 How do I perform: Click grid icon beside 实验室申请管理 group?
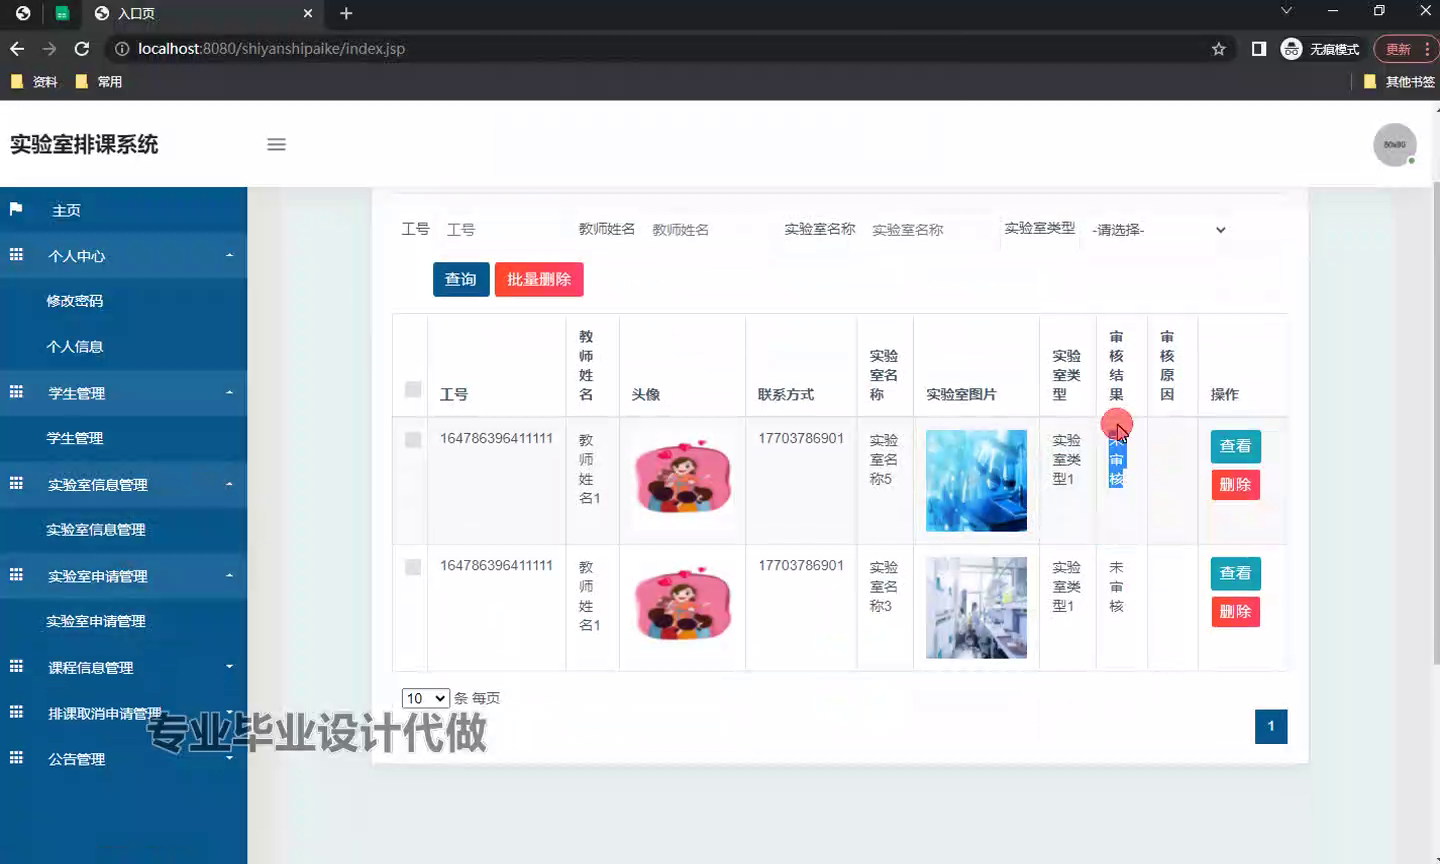(x=16, y=575)
